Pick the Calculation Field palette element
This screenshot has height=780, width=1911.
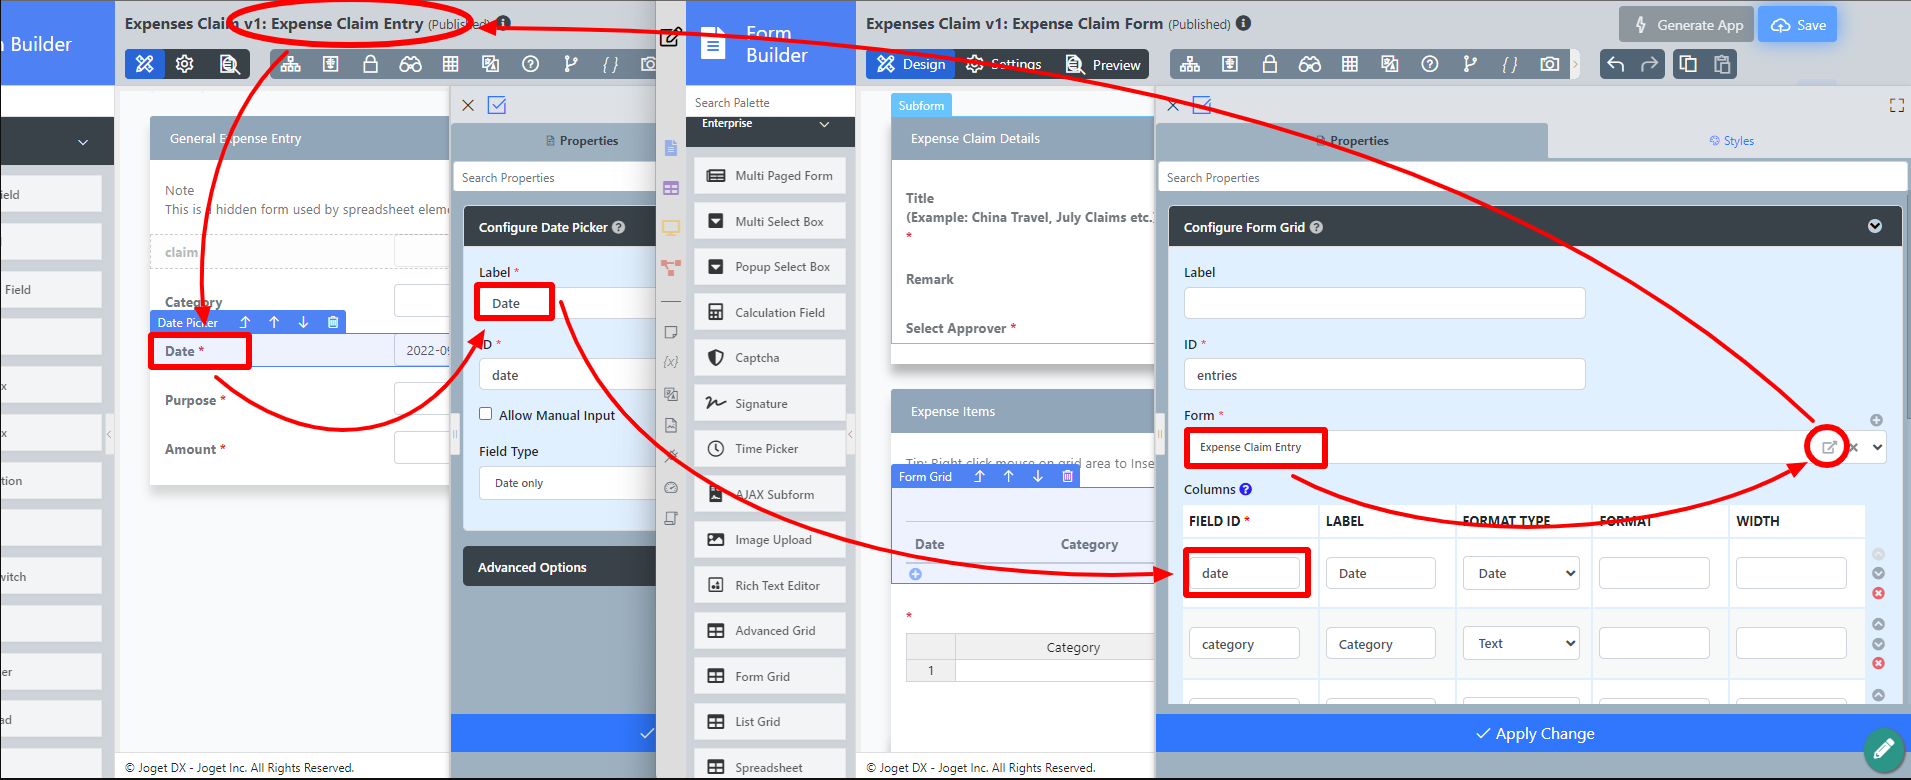770,312
